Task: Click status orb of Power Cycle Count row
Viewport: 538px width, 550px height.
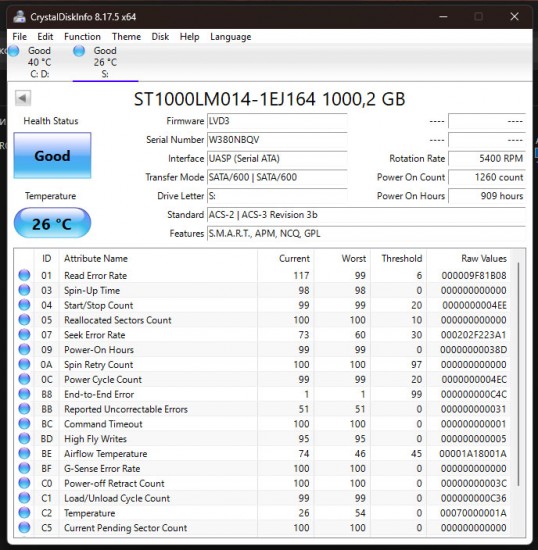Action: (x=24, y=379)
